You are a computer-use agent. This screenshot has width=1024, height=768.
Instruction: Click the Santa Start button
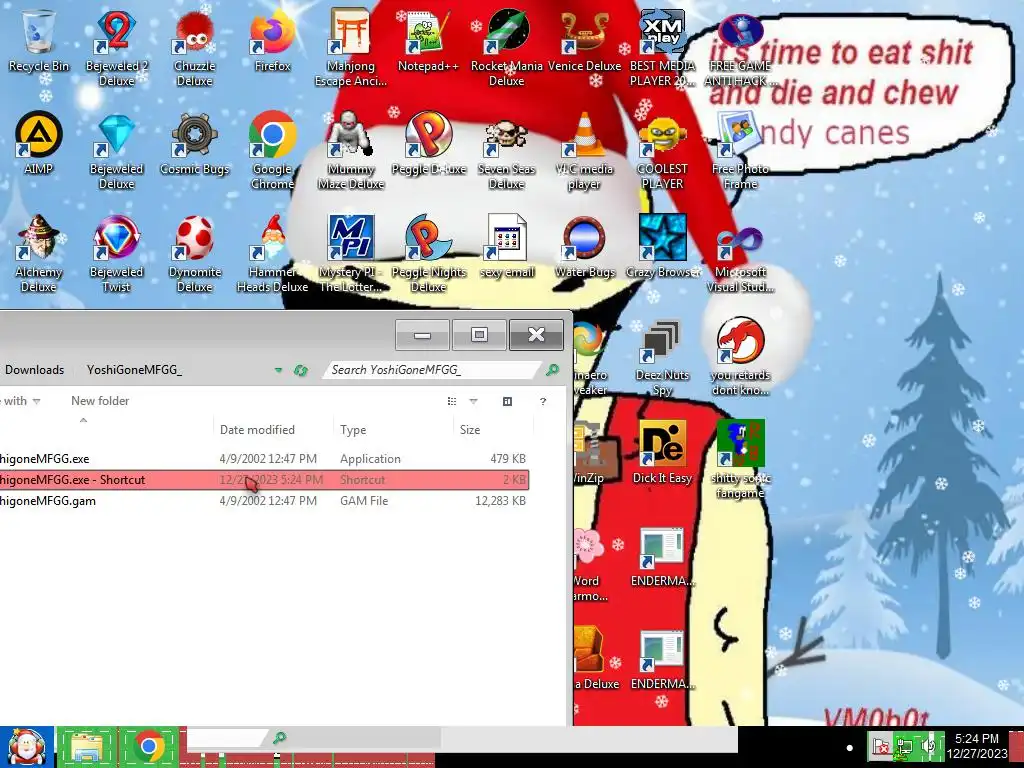[x=27, y=747]
